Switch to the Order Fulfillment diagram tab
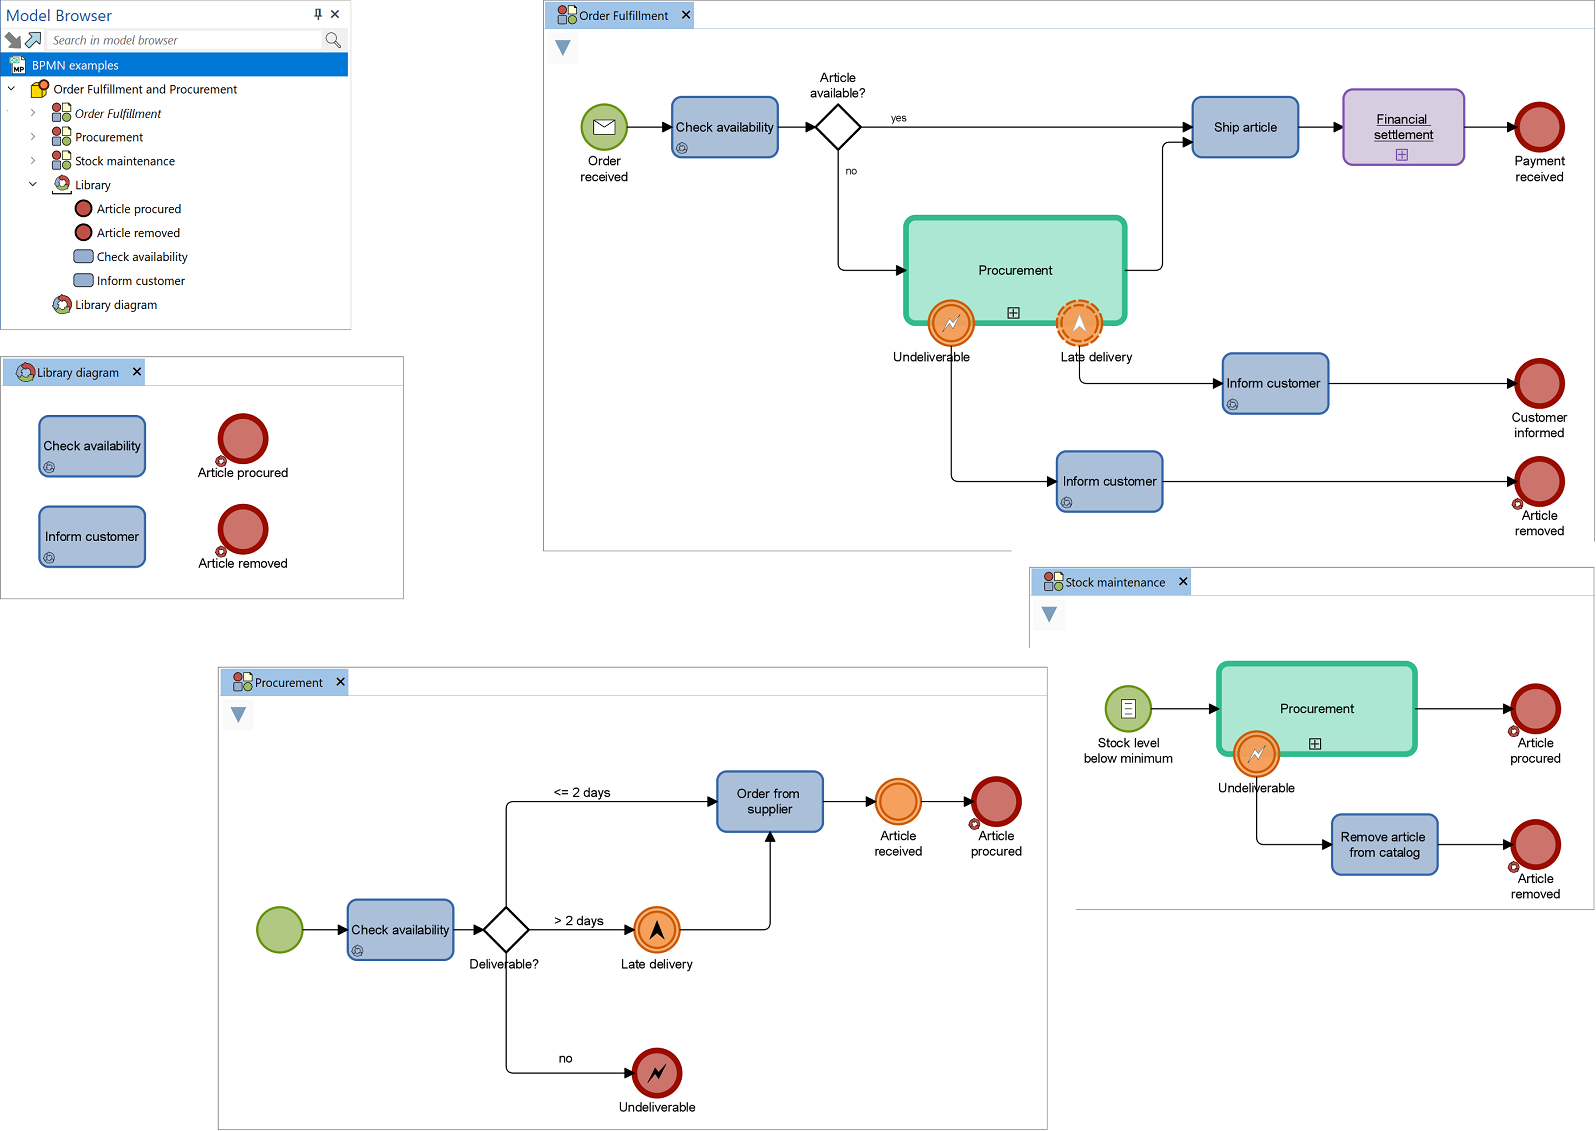Screen dimensions: 1596x1131 (622, 15)
